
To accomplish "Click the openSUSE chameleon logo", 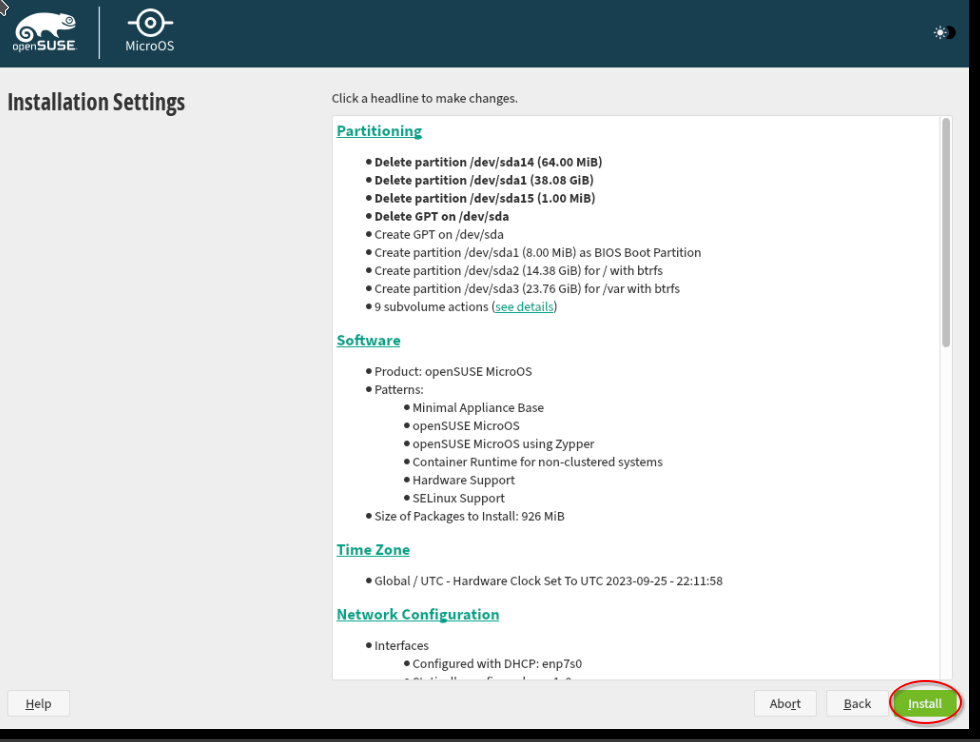I will (45, 33).
